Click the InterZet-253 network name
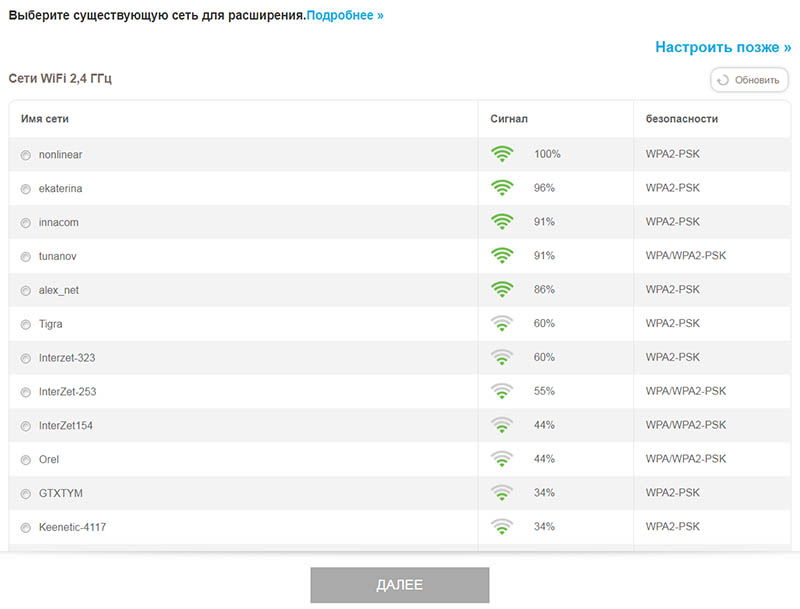This screenshot has width=800, height=609. coord(67,392)
